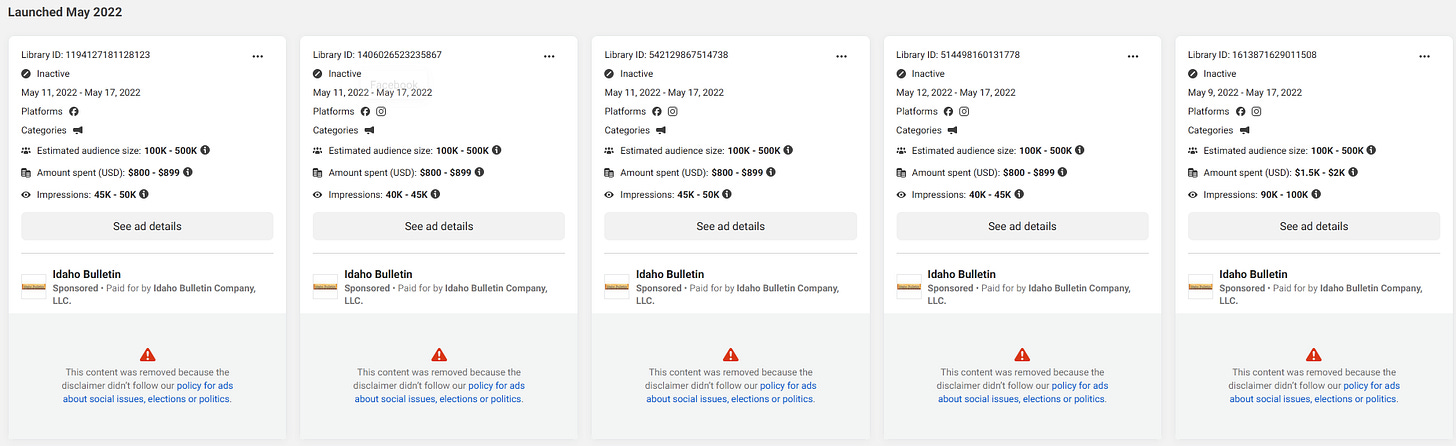Image resolution: width=1456 pixels, height=446 pixels.
Task: Click Facebook platform icon in ad 1613871629011508
Action: pyautogui.click(x=1240, y=111)
